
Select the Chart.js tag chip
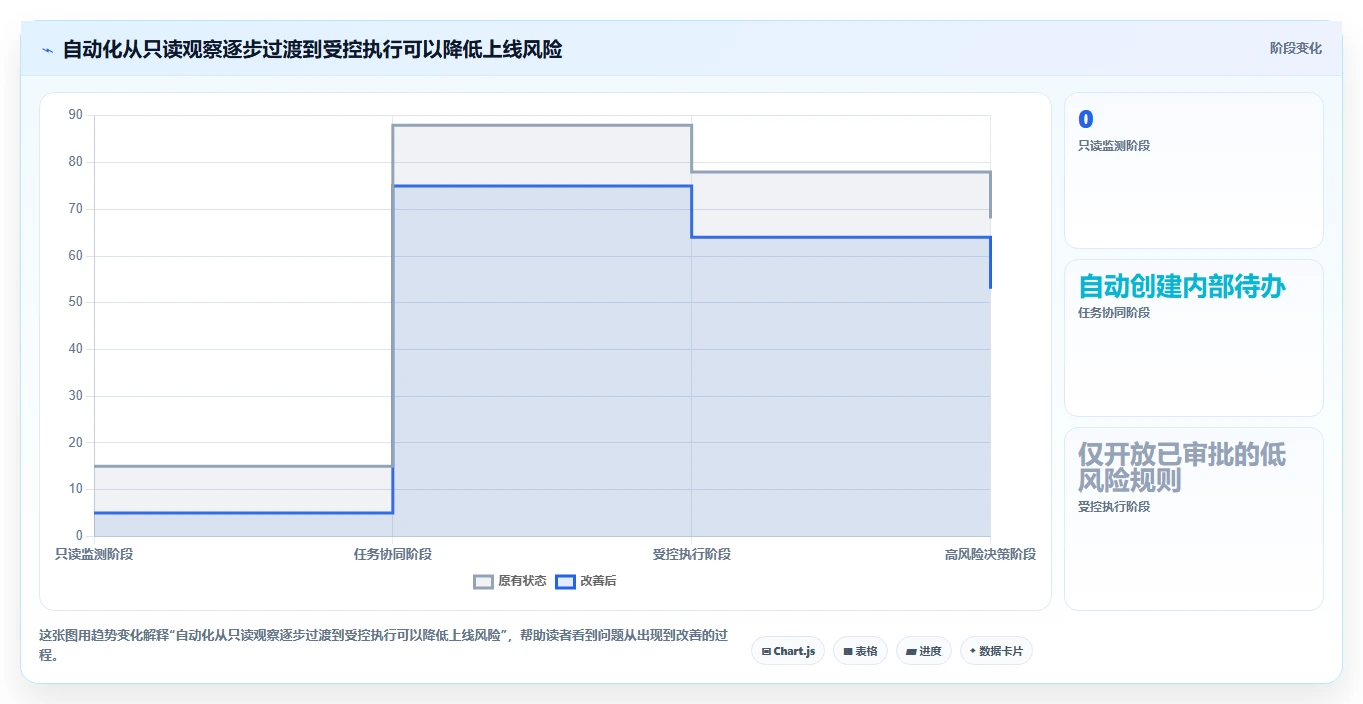pyautogui.click(x=788, y=651)
